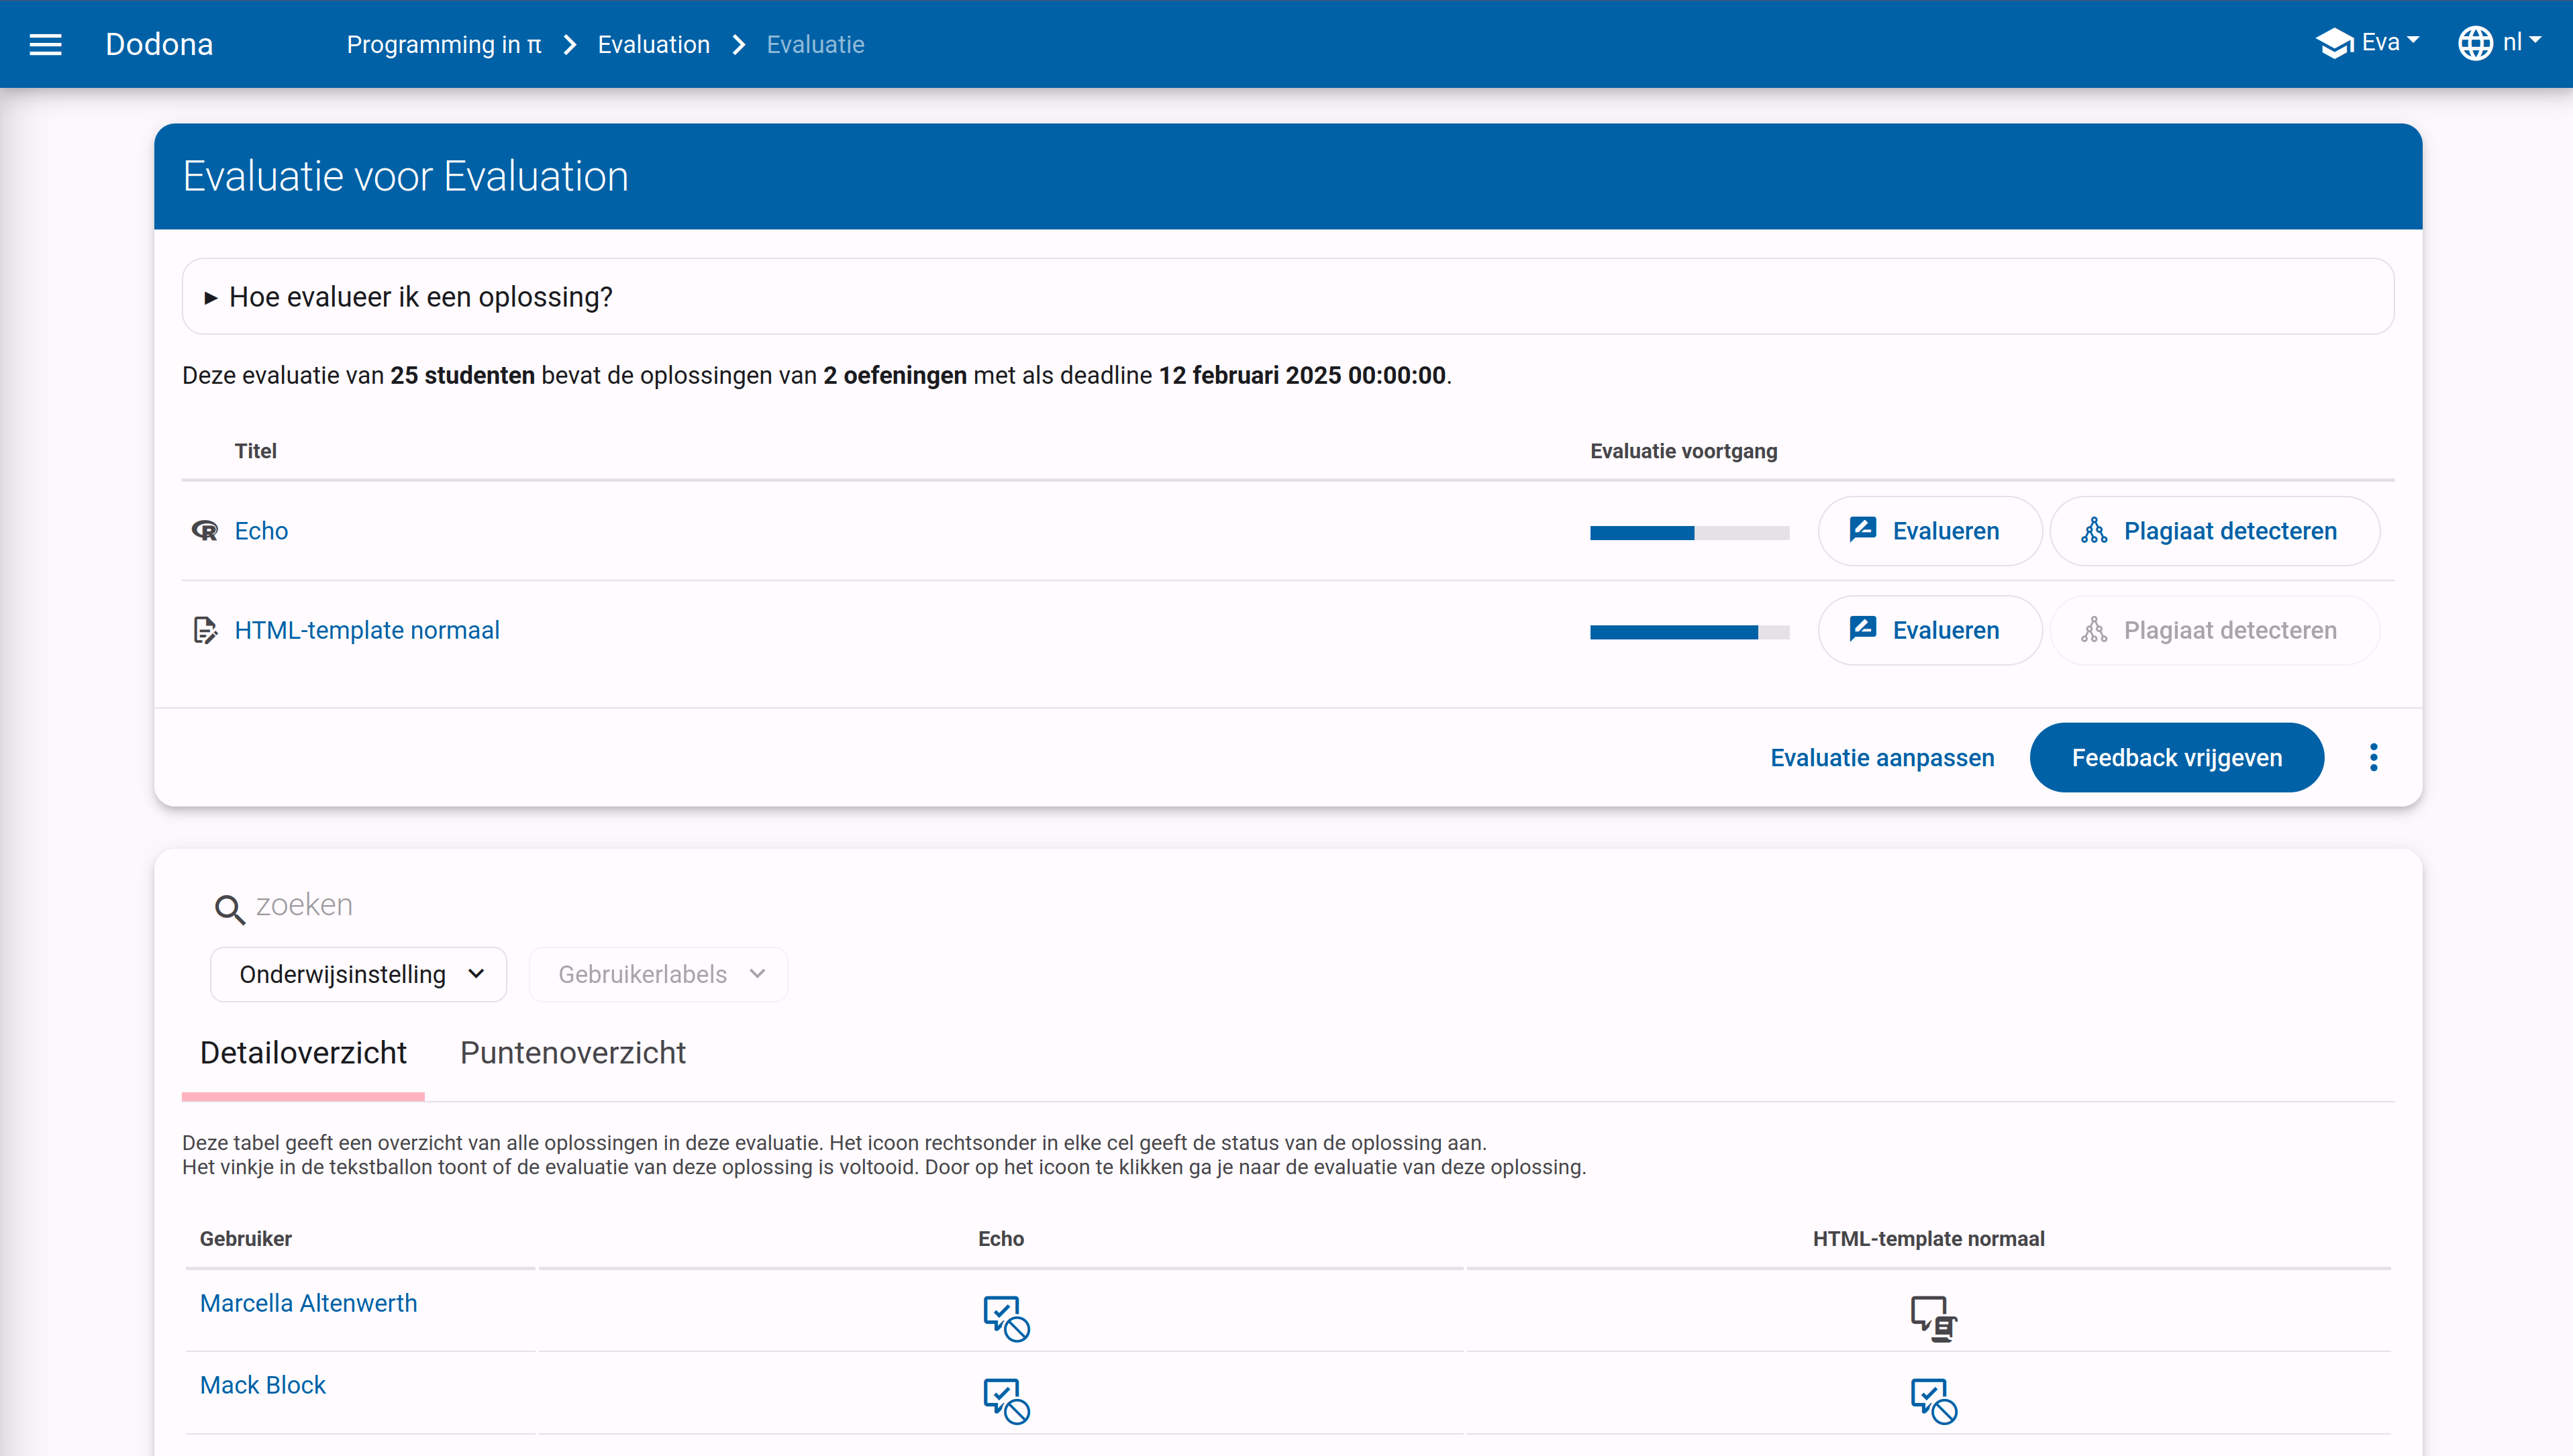Open the Eva user account menu

coord(2368,43)
